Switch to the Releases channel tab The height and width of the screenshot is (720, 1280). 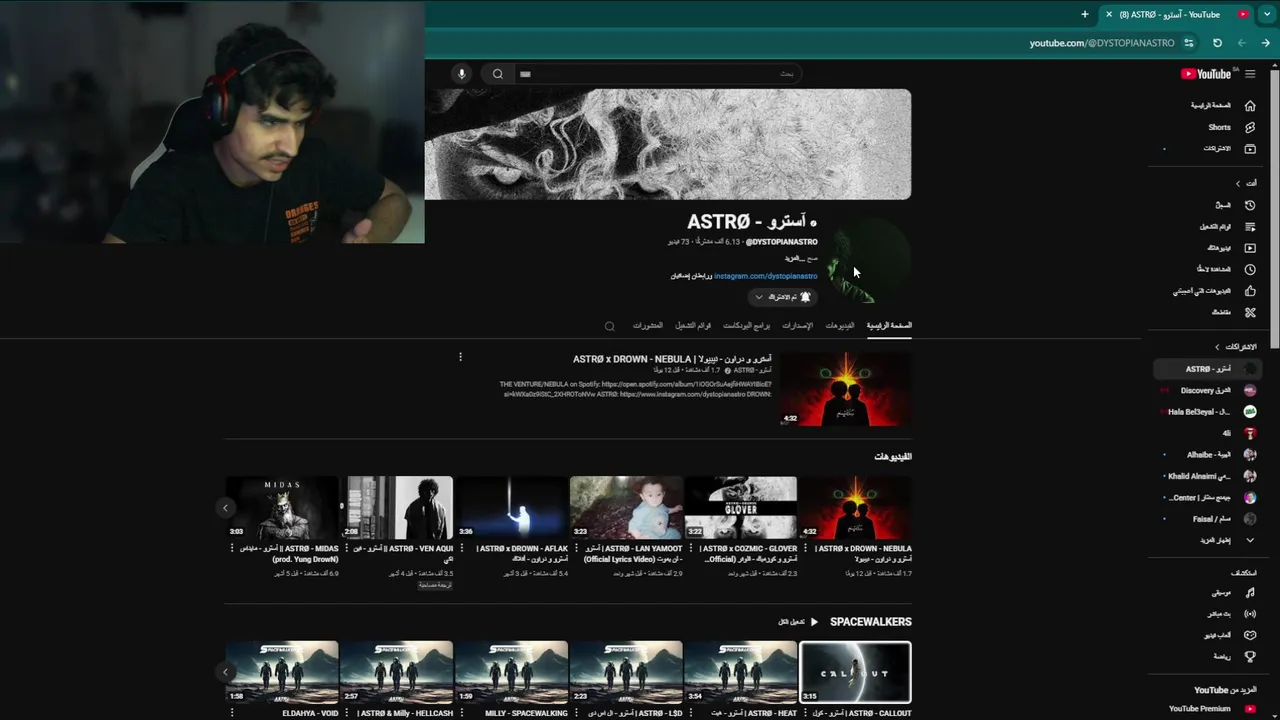[x=797, y=325]
